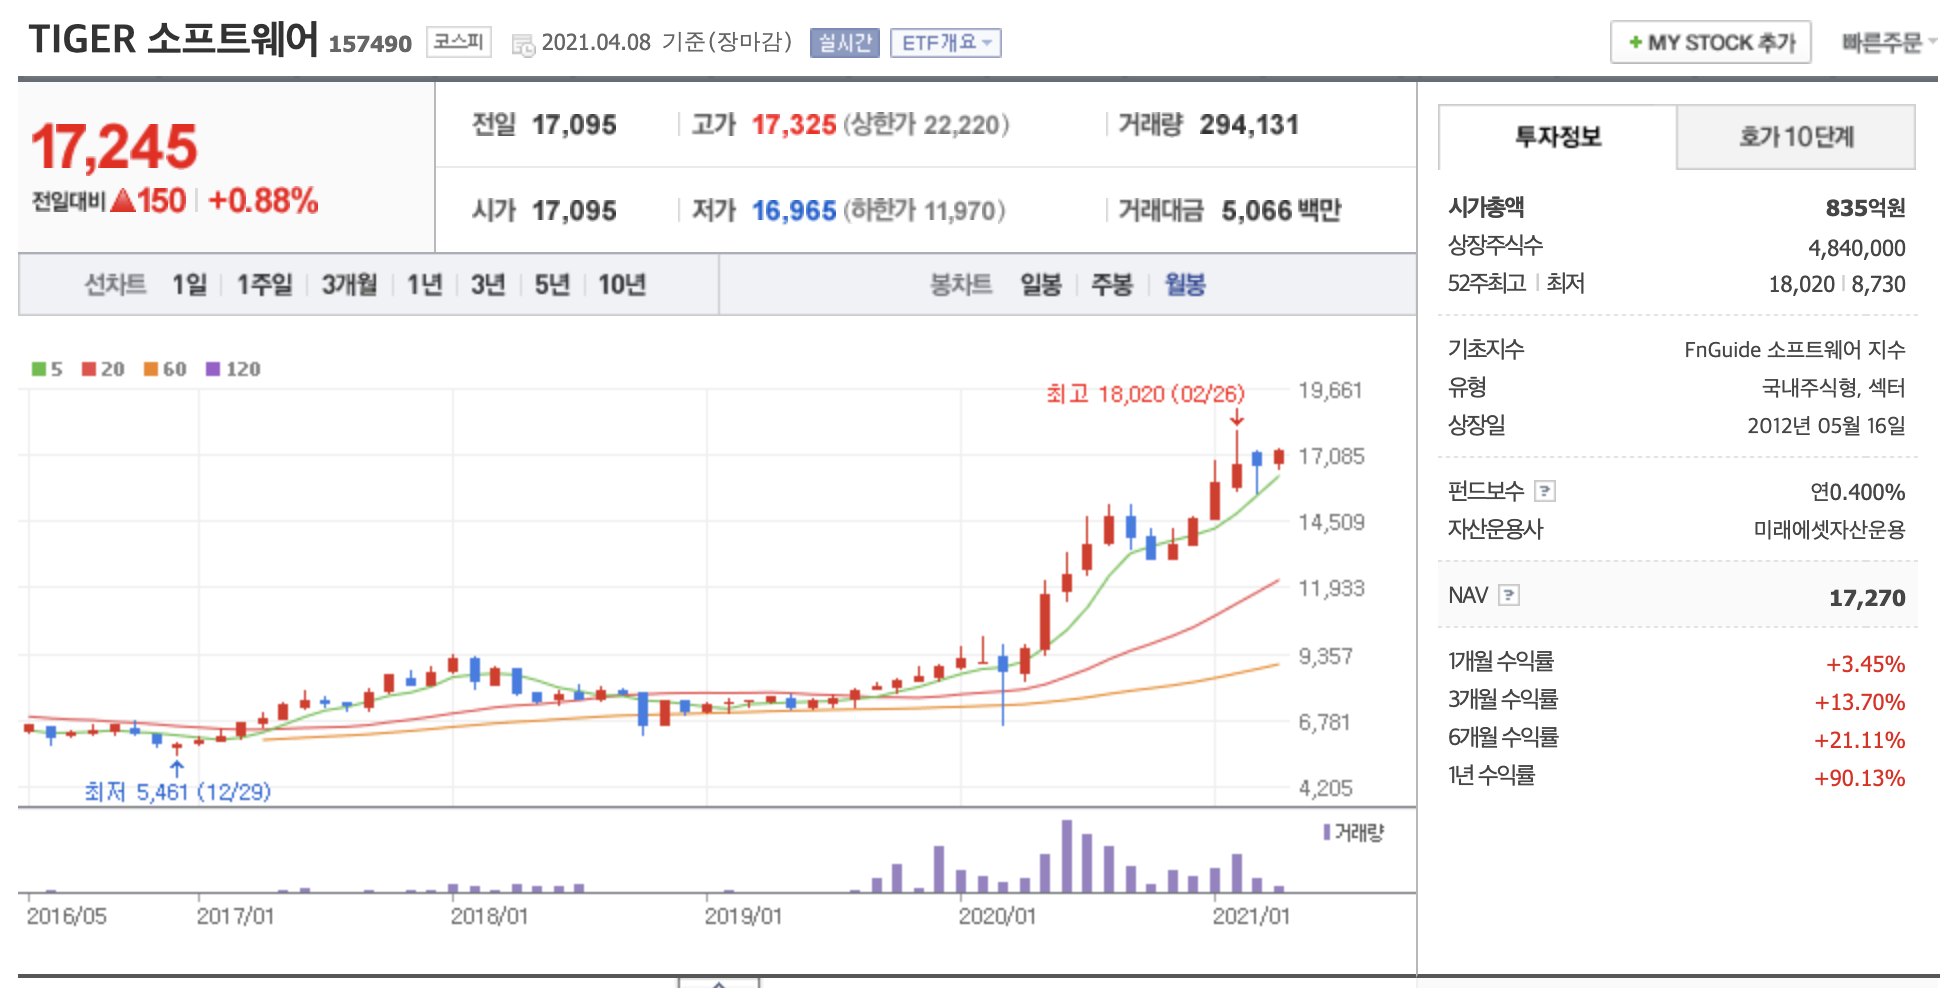Click the 2021/01 x-axis date label
The width and height of the screenshot is (1948, 988).
pyautogui.click(x=1251, y=916)
